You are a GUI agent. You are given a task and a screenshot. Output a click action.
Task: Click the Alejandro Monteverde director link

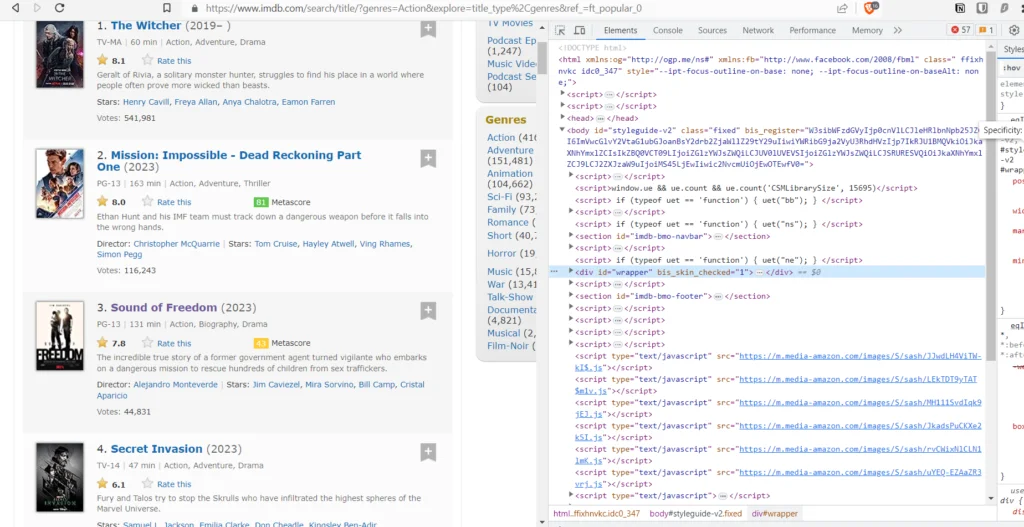click(176, 385)
